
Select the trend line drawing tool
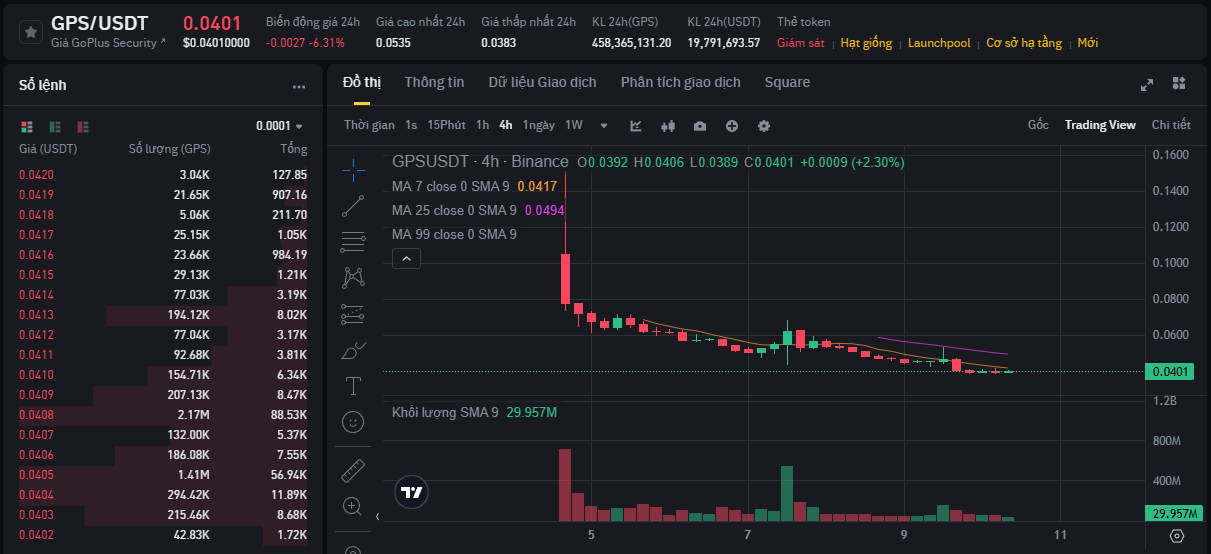point(353,206)
